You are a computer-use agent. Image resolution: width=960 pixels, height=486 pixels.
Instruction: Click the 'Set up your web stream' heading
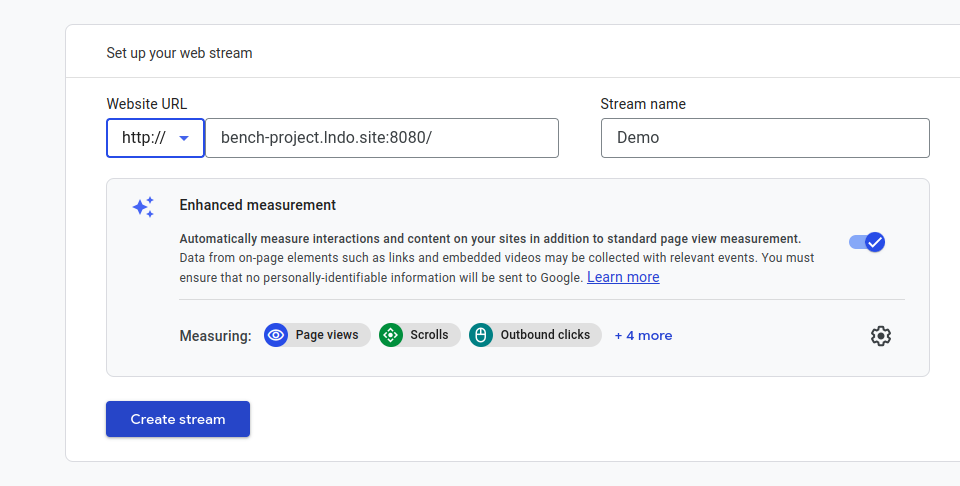(179, 53)
